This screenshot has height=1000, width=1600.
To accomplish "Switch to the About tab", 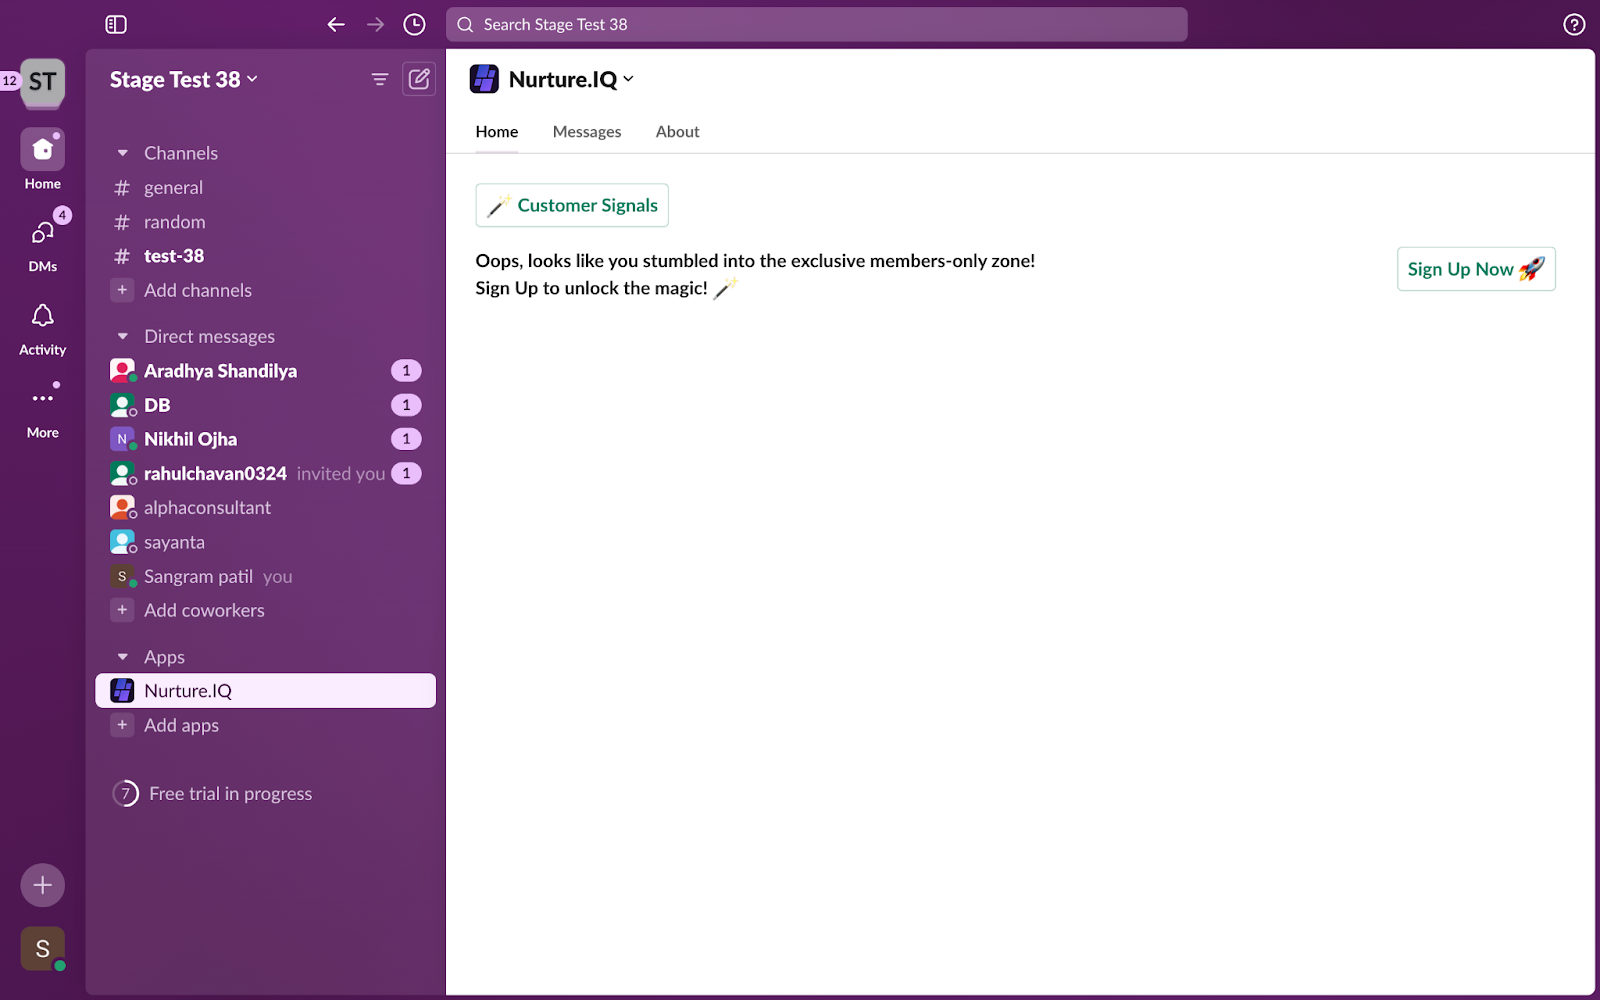I will point(677,132).
